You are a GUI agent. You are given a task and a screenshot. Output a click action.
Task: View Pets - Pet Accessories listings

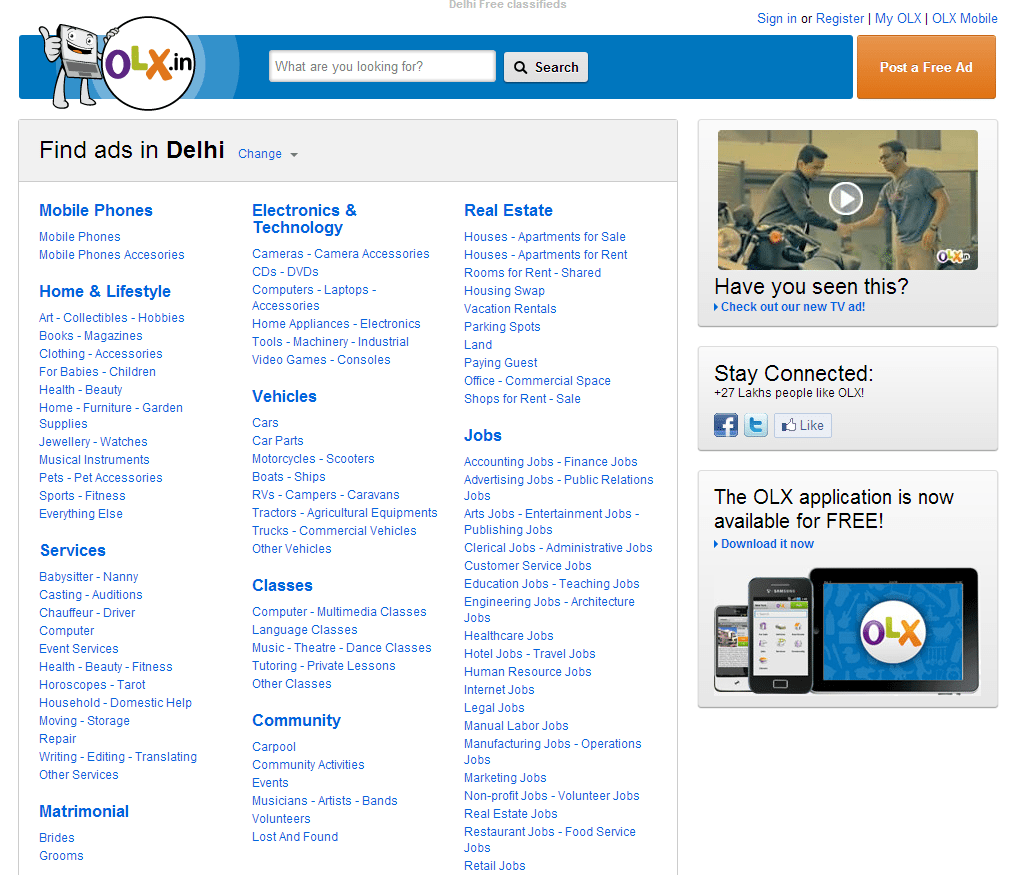tap(100, 478)
